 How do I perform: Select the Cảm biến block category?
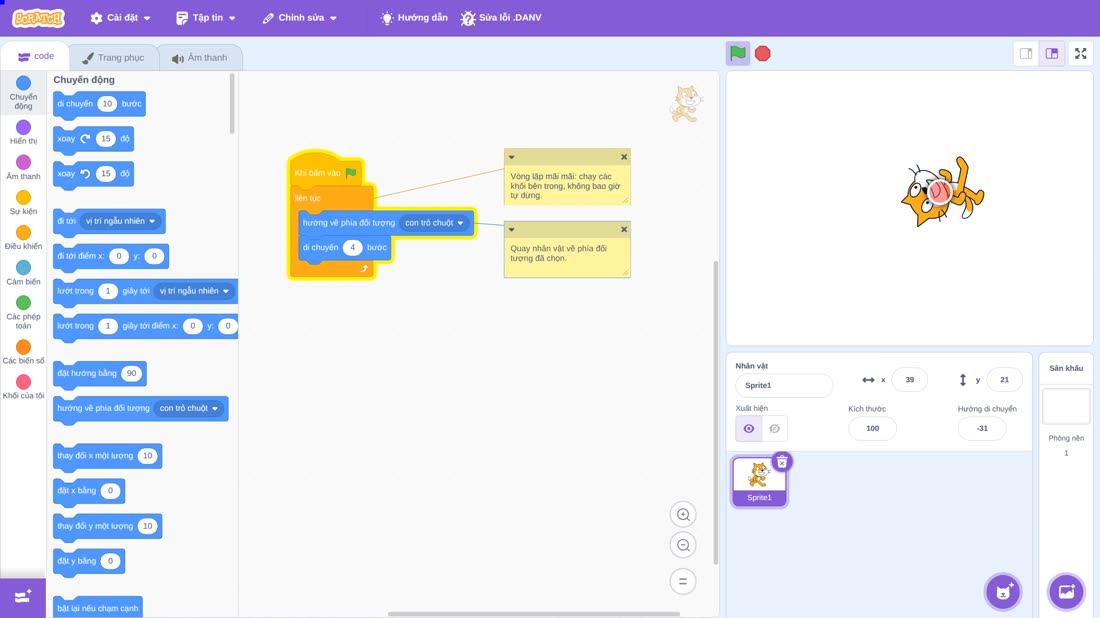pos(23,273)
